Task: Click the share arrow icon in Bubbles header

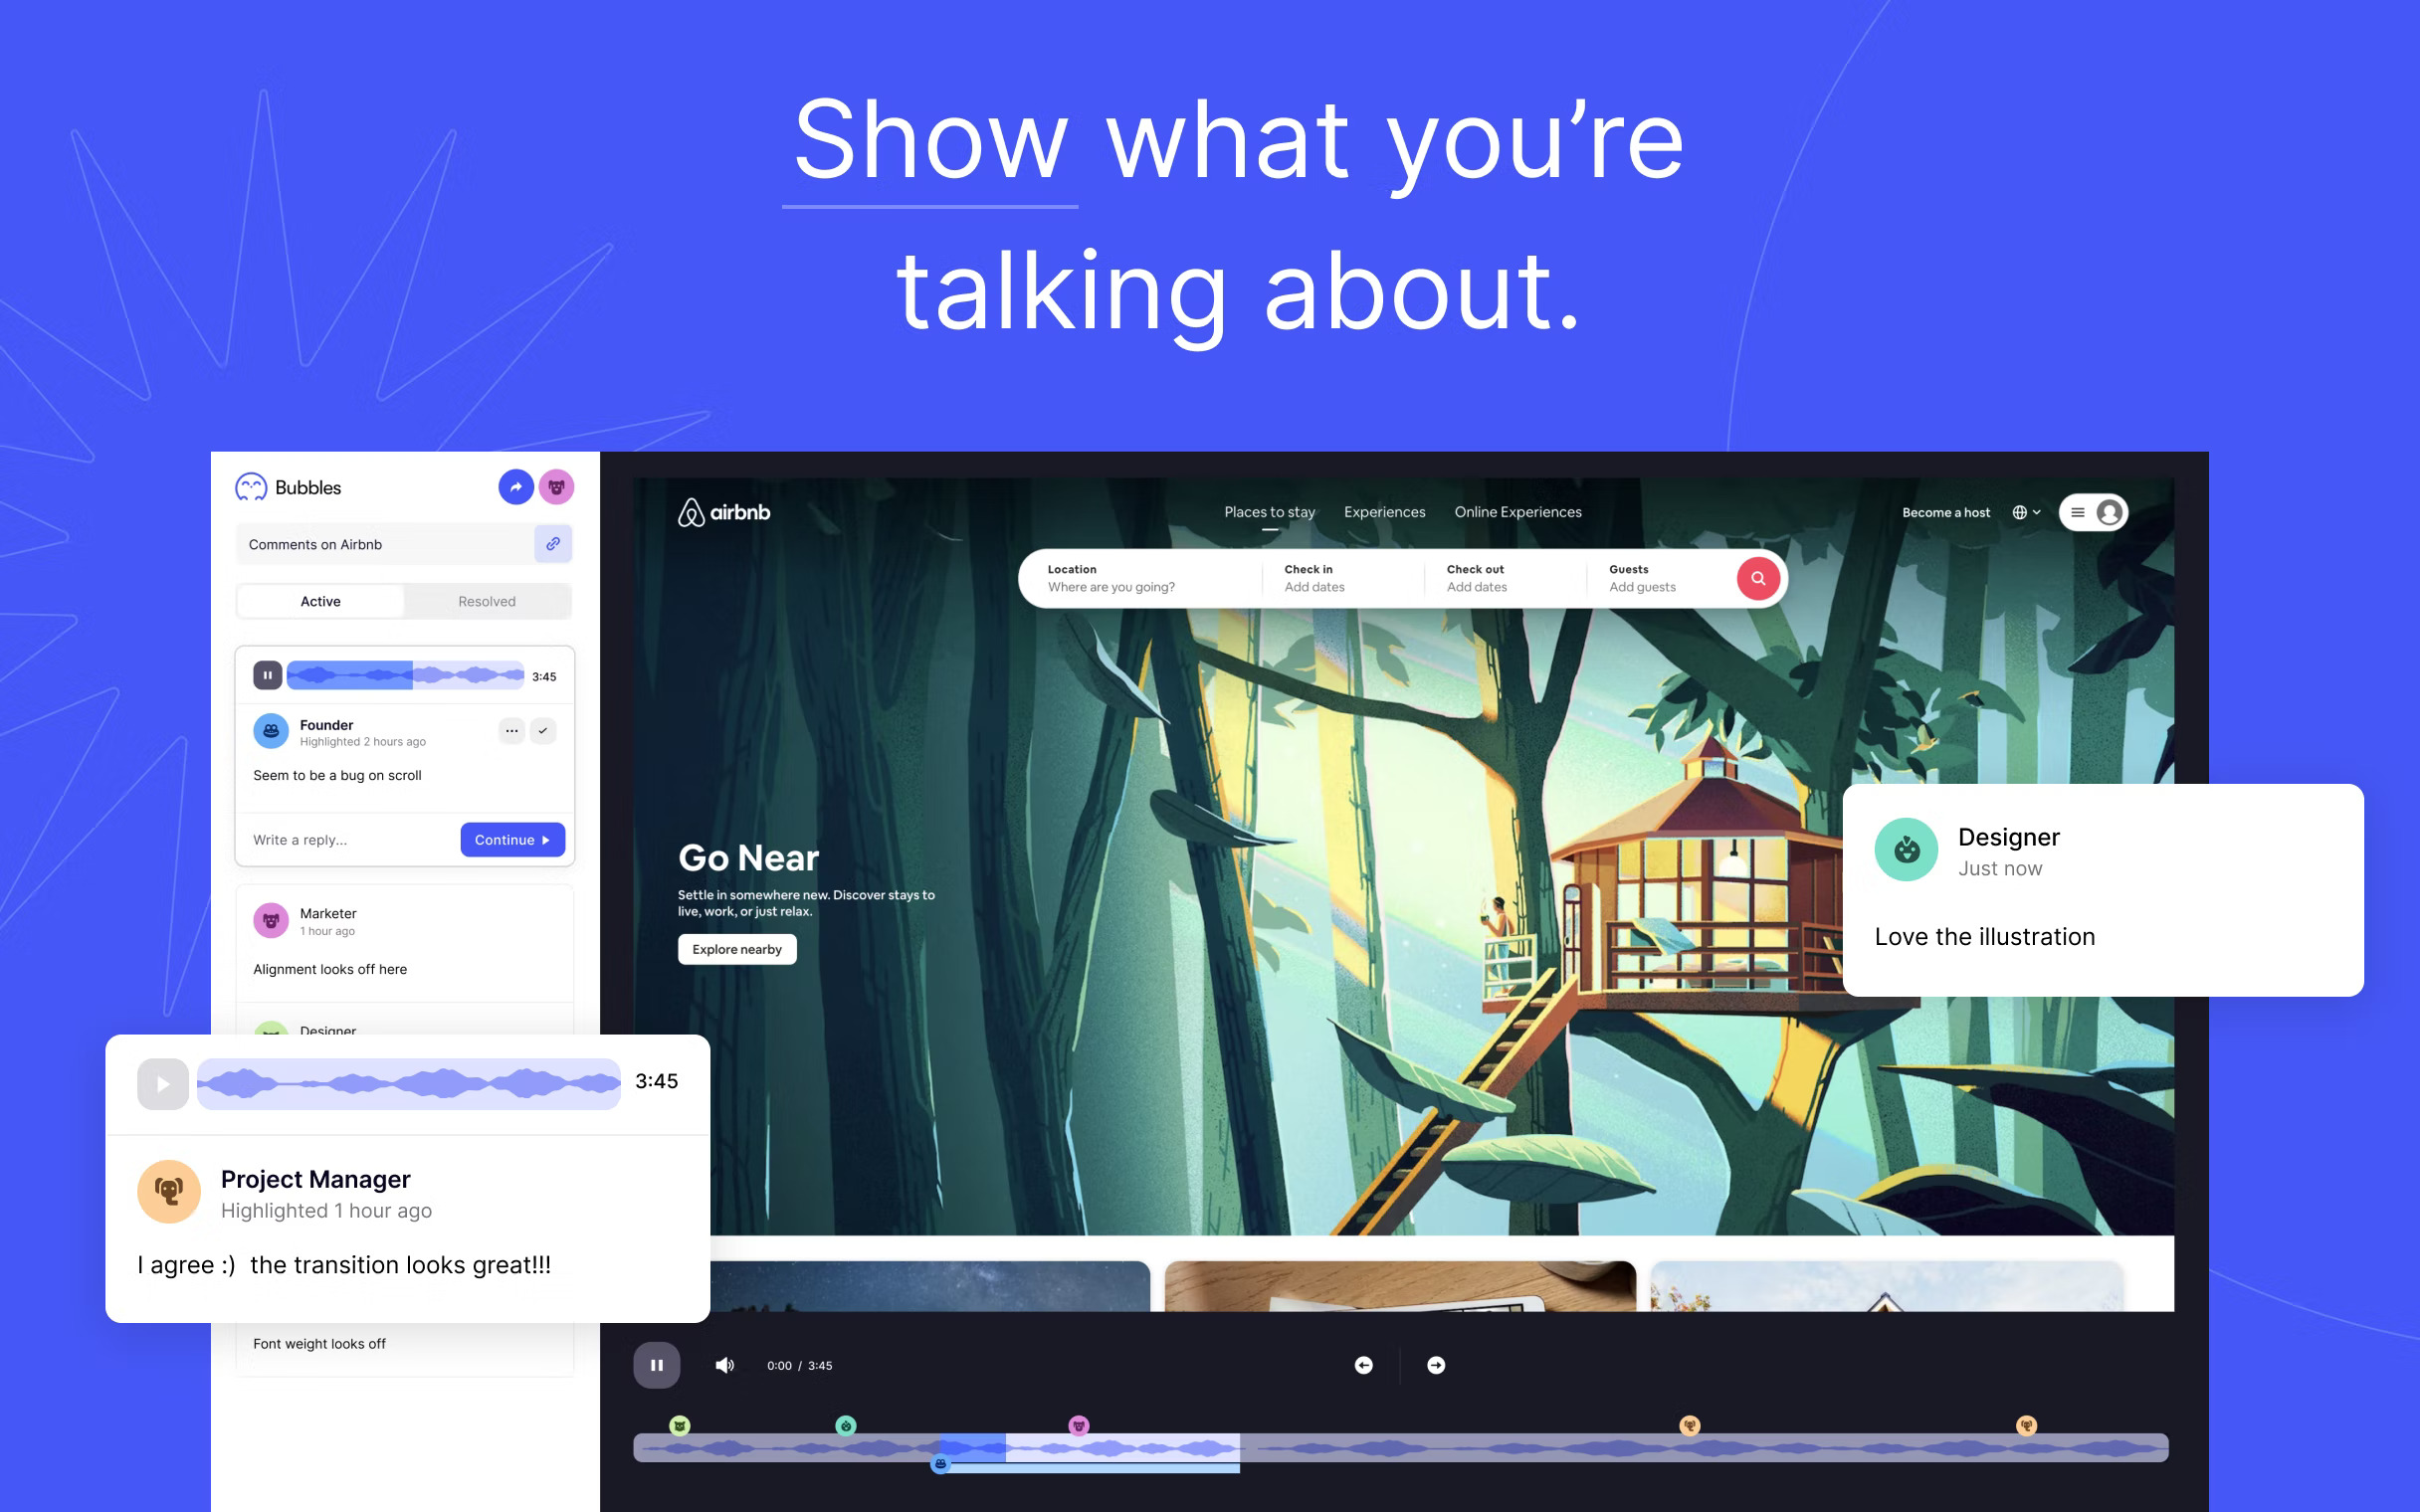Action: tap(515, 487)
